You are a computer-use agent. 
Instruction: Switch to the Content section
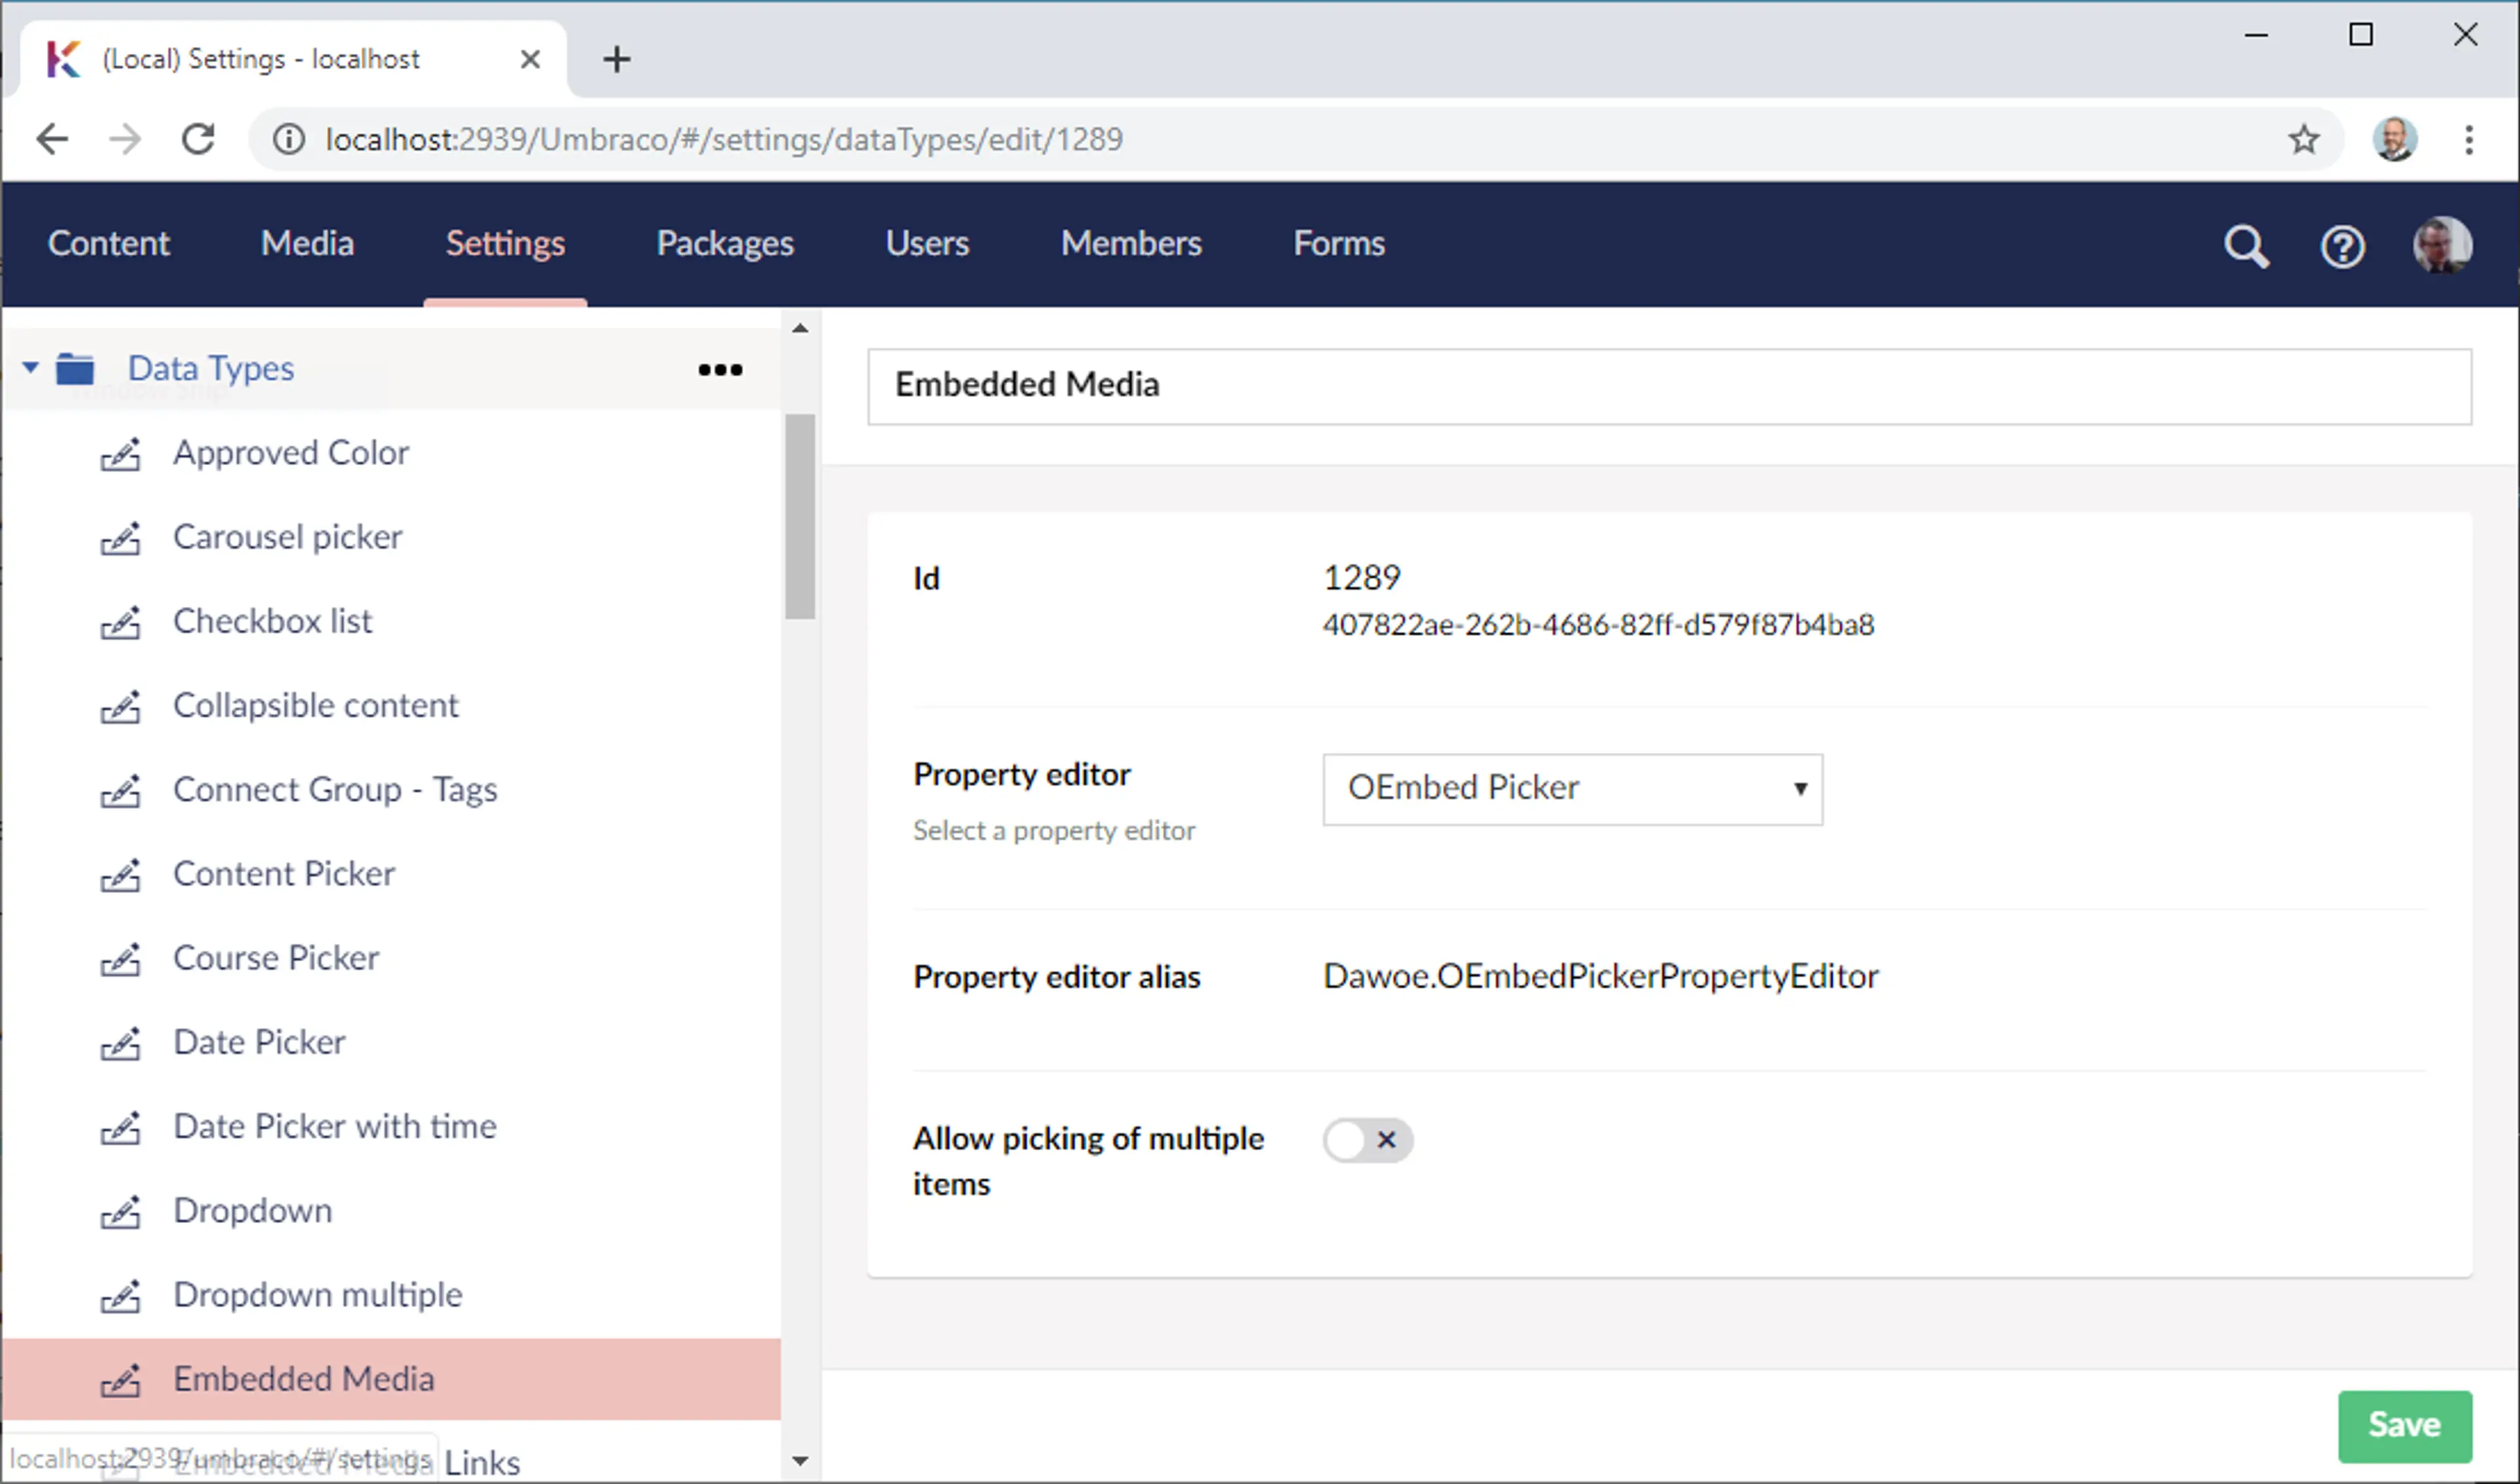point(109,243)
